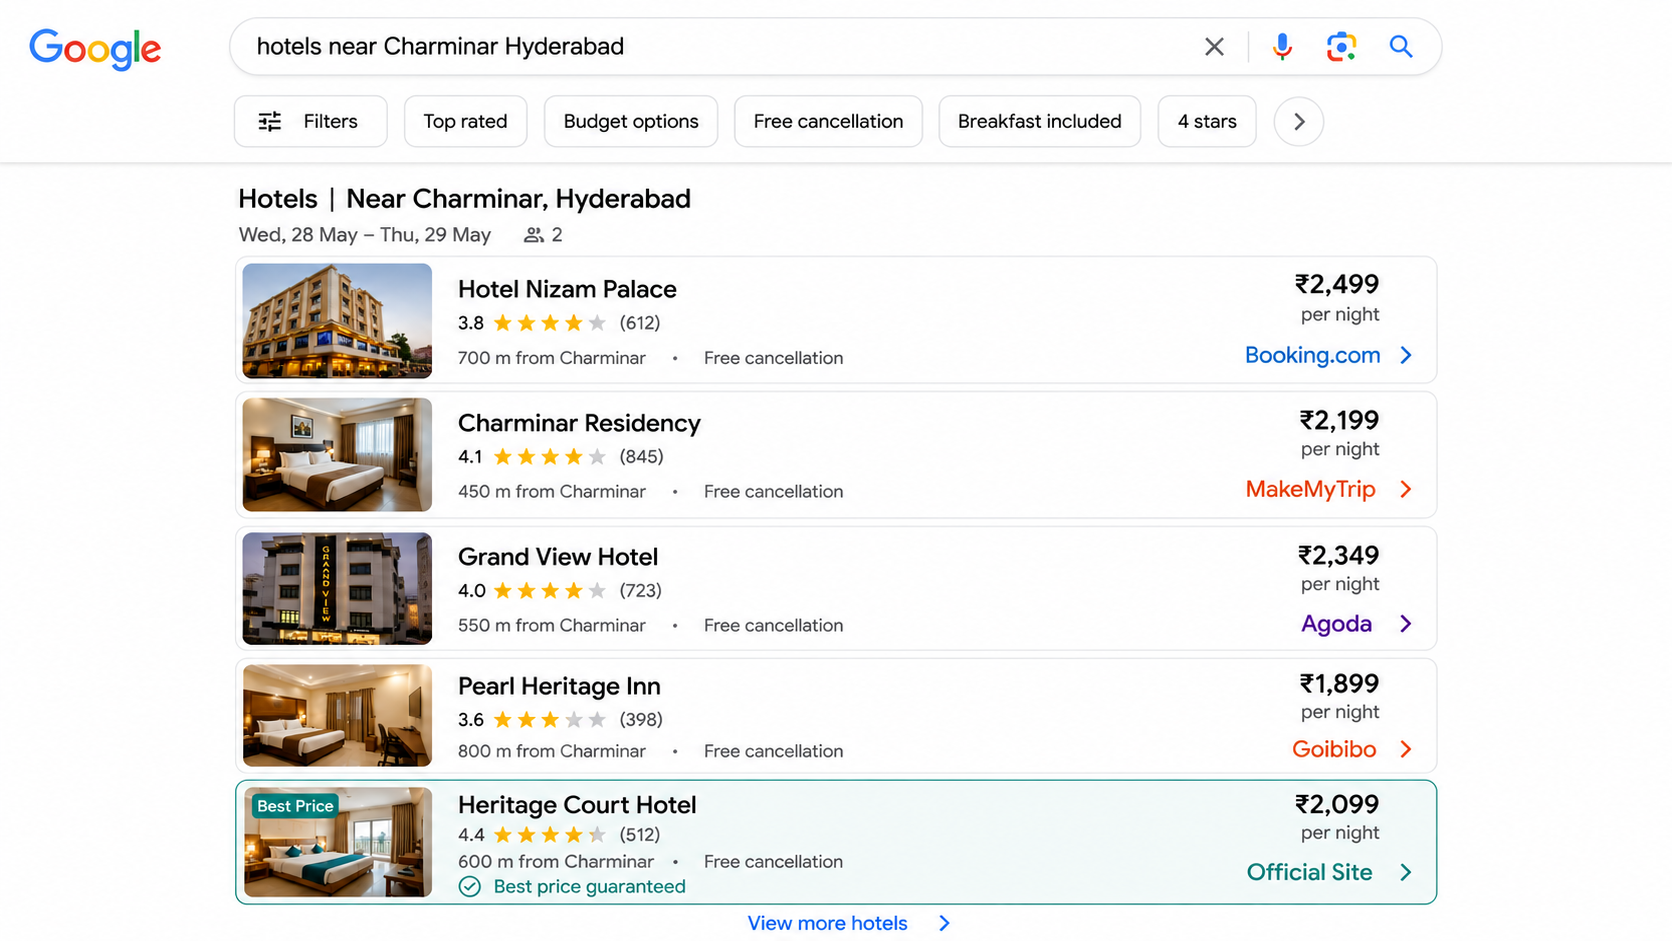This screenshot has width=1672, height=941.
Task: Show more filter chips with the arrow
Action: click(1299, 121)
